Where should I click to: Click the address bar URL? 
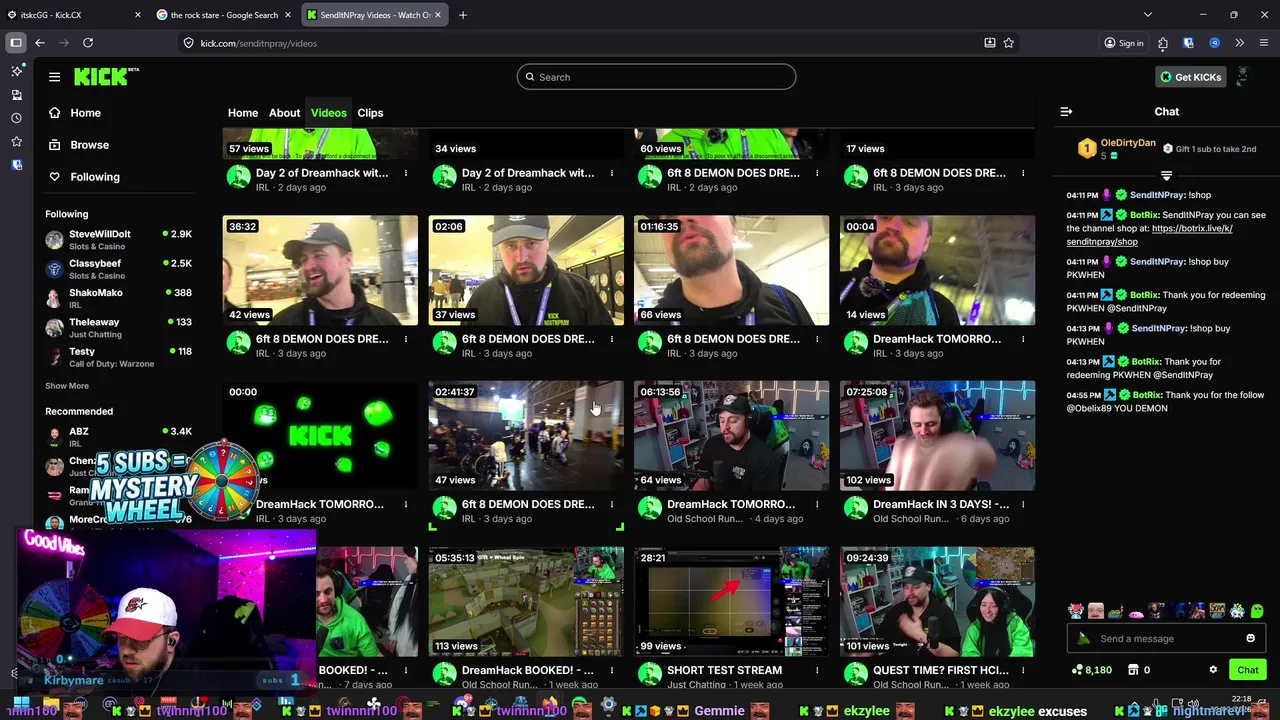[x=258, y=43]
